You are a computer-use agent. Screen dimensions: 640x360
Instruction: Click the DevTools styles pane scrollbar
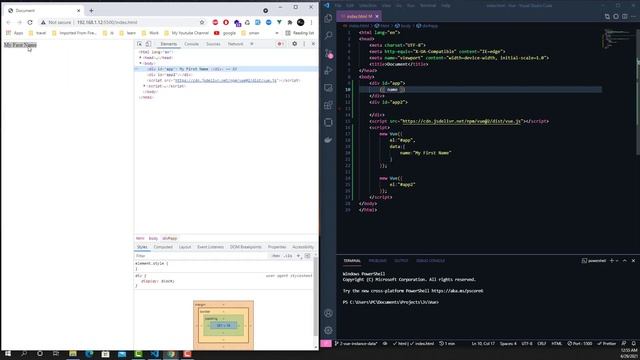(x=316, y=297)
